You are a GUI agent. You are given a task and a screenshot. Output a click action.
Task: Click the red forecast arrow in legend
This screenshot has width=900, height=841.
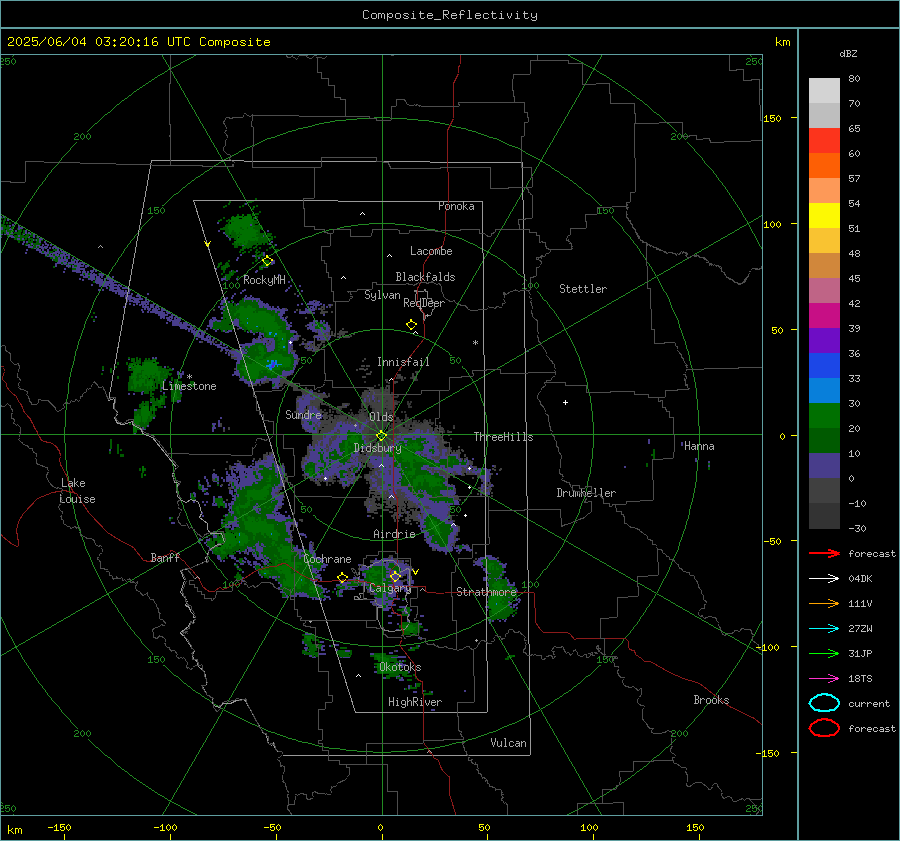[824, 553]
